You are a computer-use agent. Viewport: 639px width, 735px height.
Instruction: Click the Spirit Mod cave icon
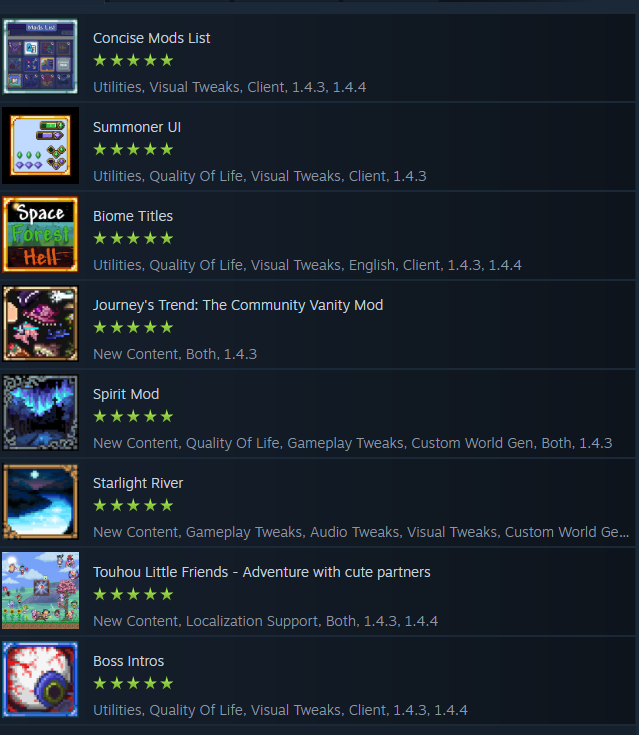point(40,412)
